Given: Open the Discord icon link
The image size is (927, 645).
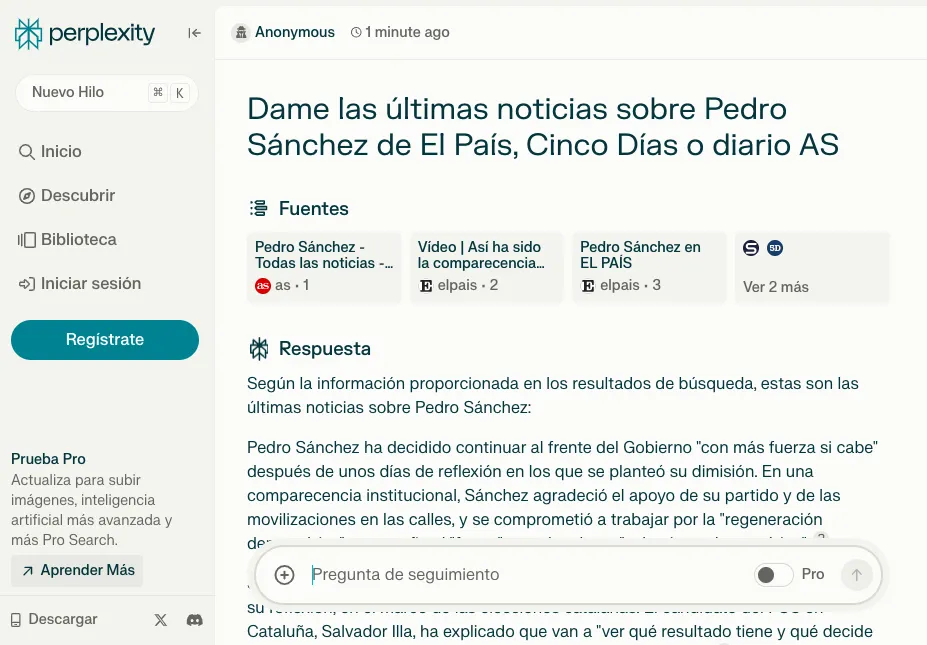Looking at the screenshot, I should (x=195, y=620).
